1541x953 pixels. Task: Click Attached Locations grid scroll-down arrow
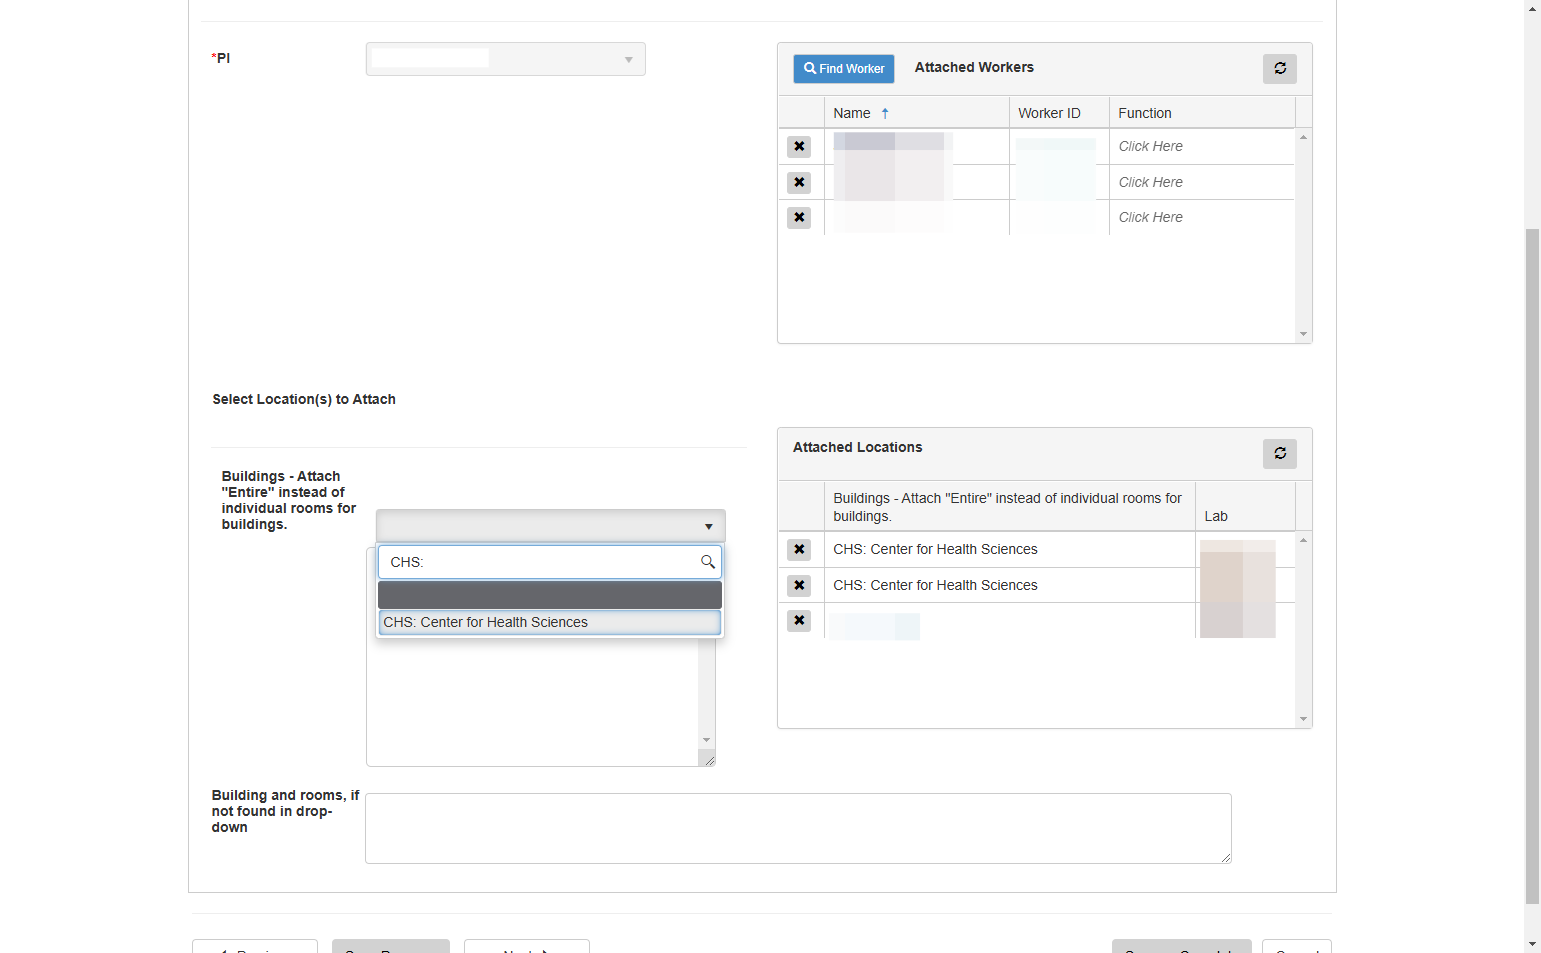tap(1303, 719)
